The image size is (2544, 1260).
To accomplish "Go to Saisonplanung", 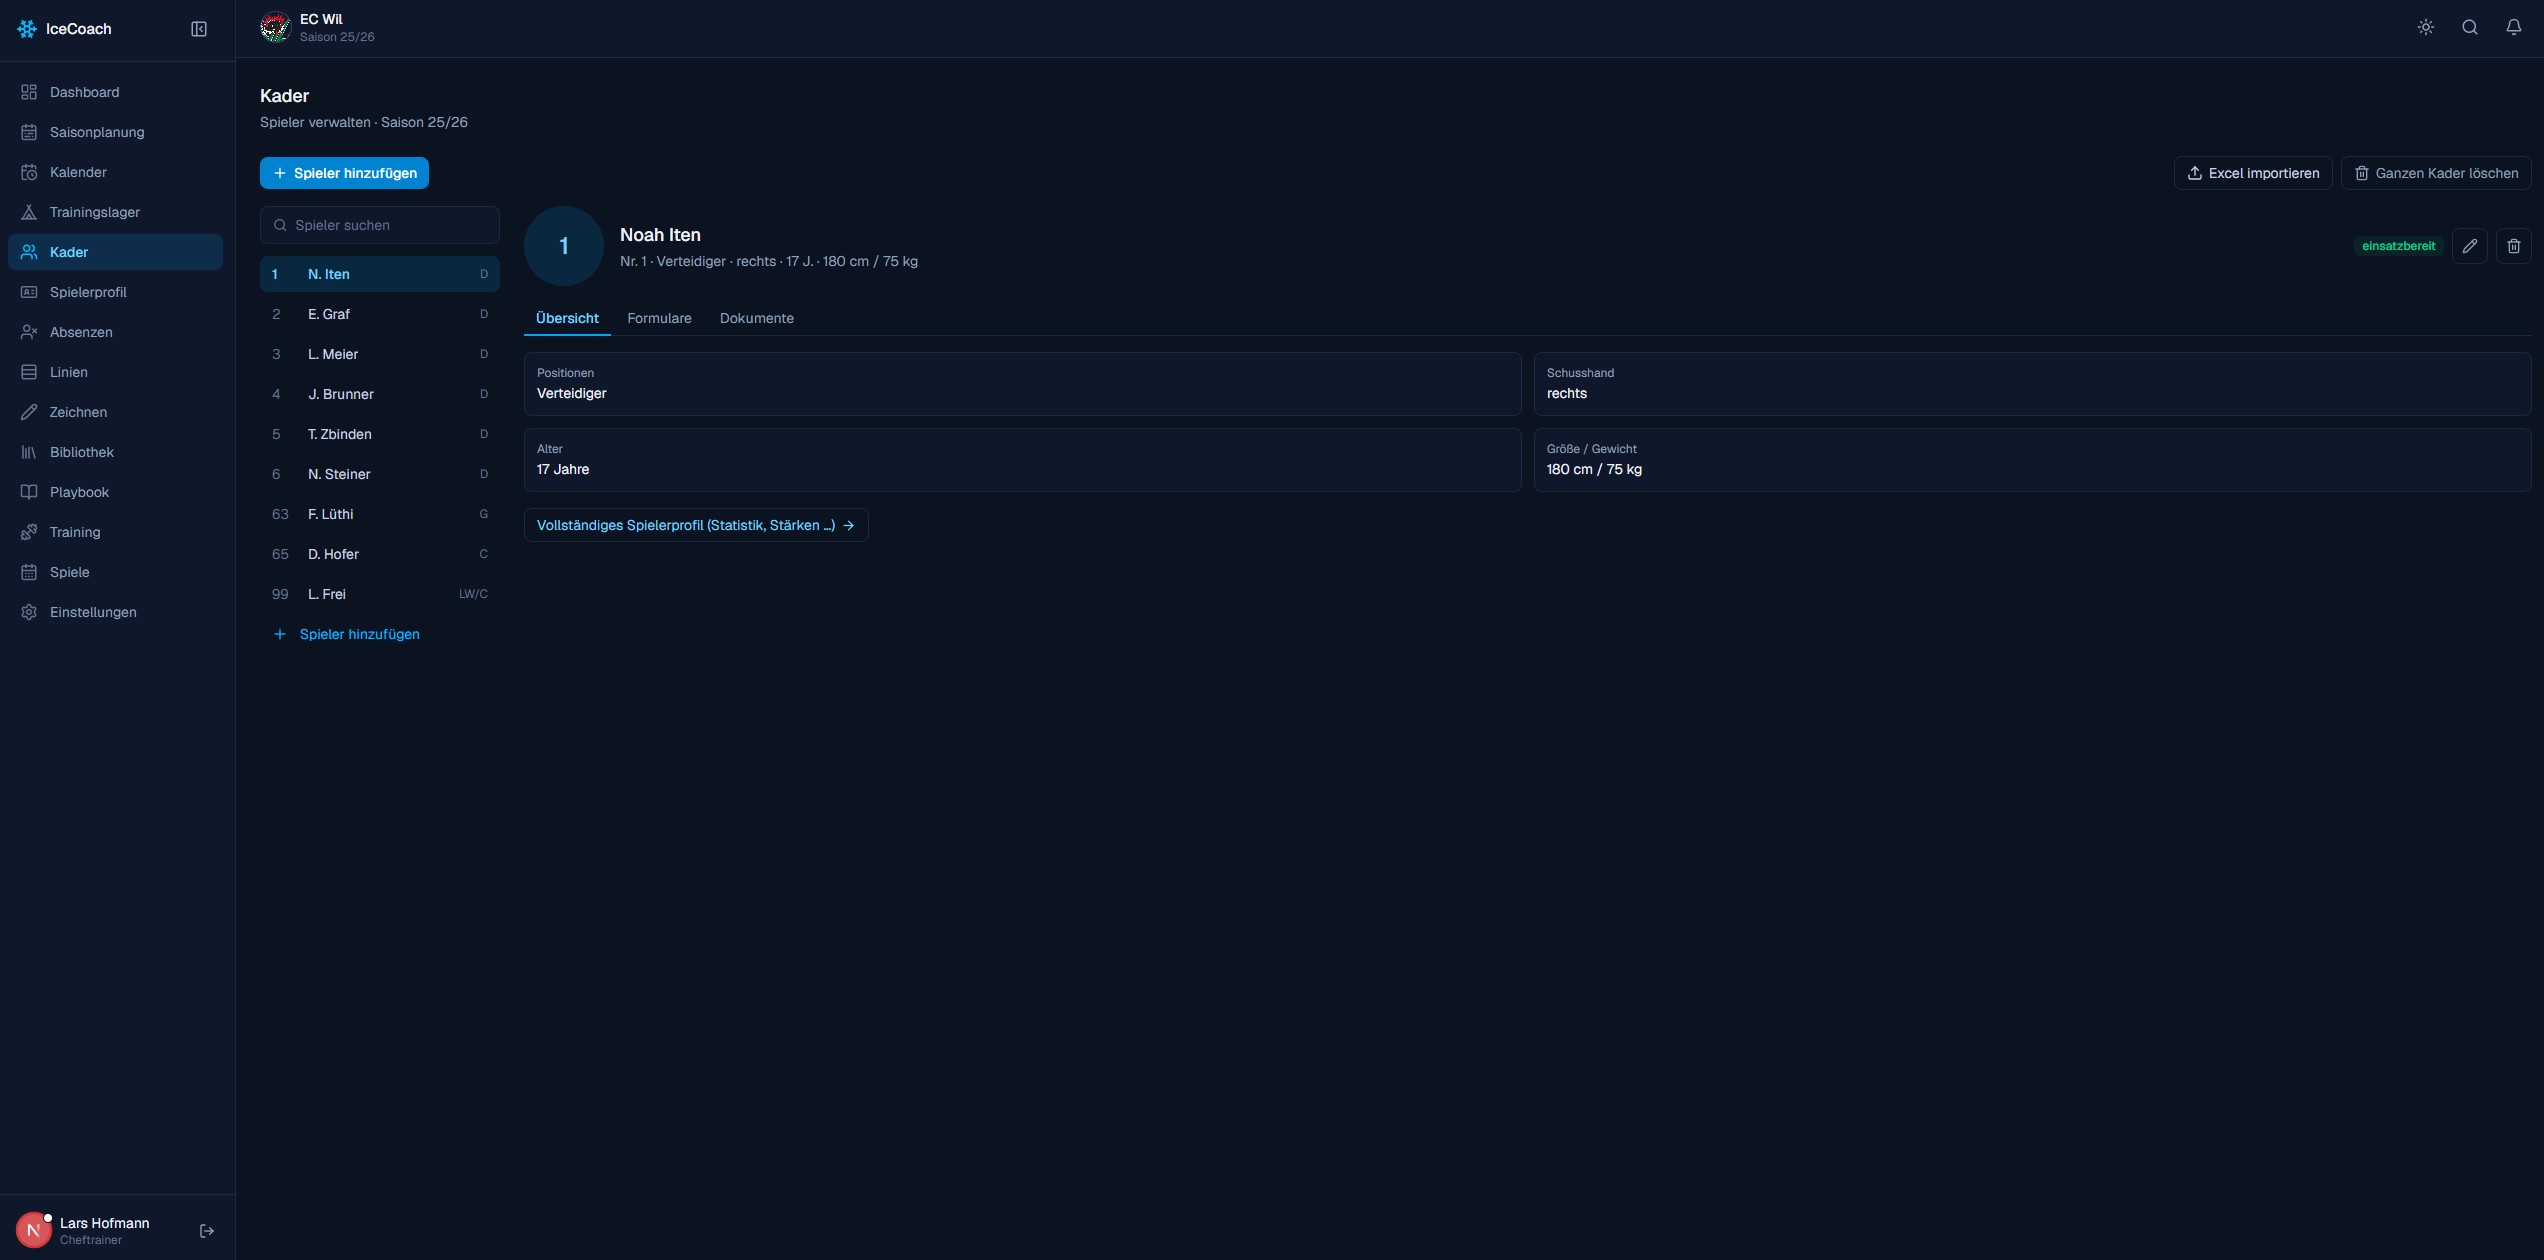I will click(x=115, y=132).
